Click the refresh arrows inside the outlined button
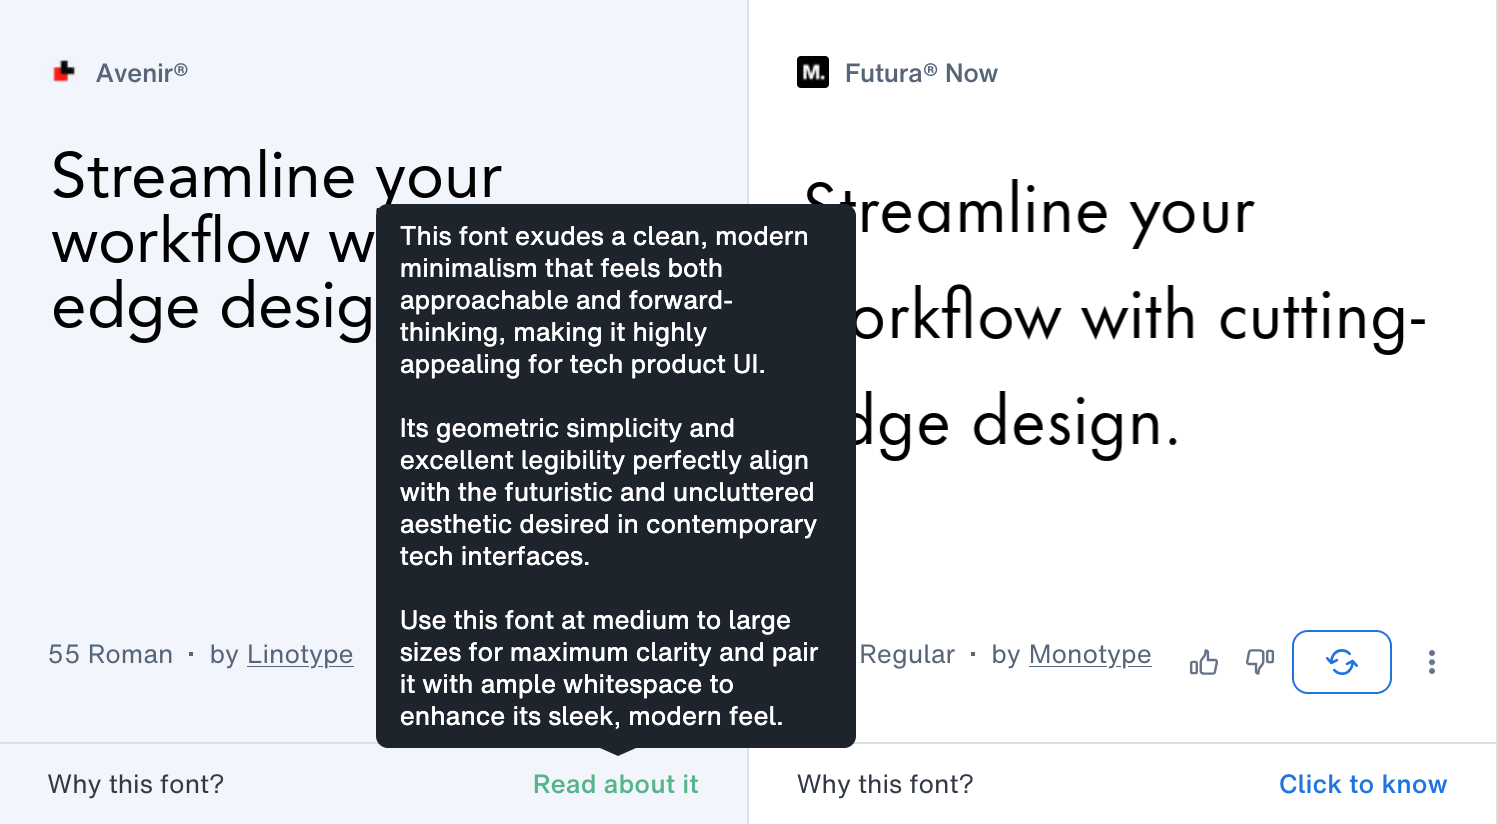Screen dimensions: 1498x824 1341,661
